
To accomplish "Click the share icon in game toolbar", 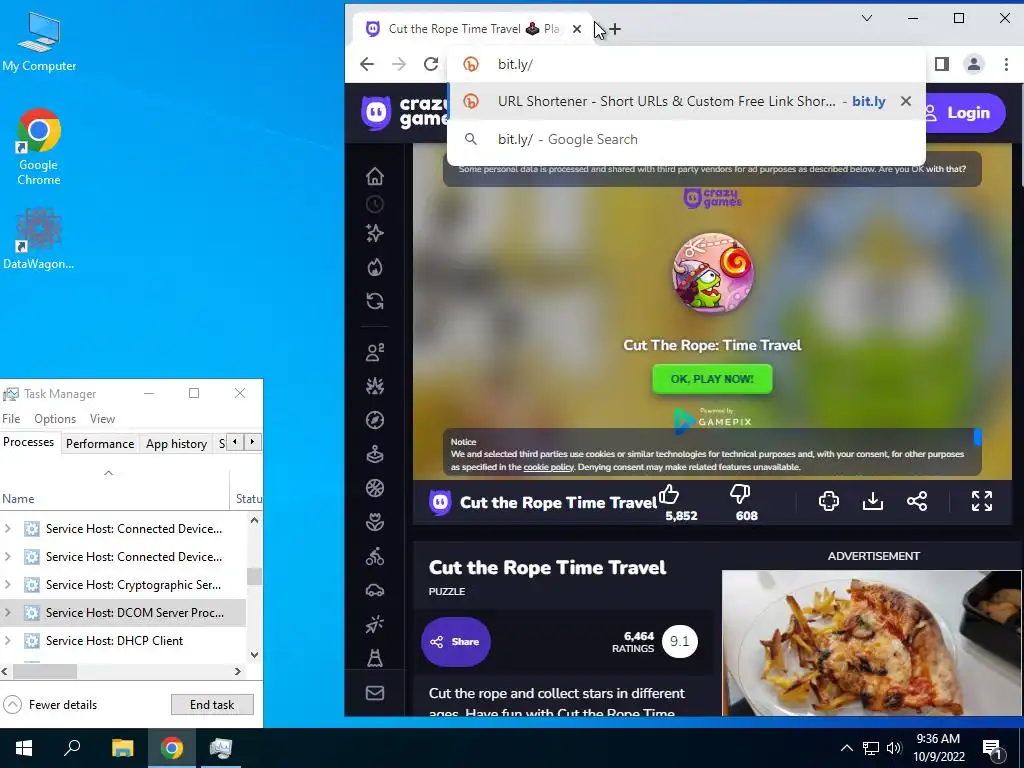I will click(x=917, y=501).
